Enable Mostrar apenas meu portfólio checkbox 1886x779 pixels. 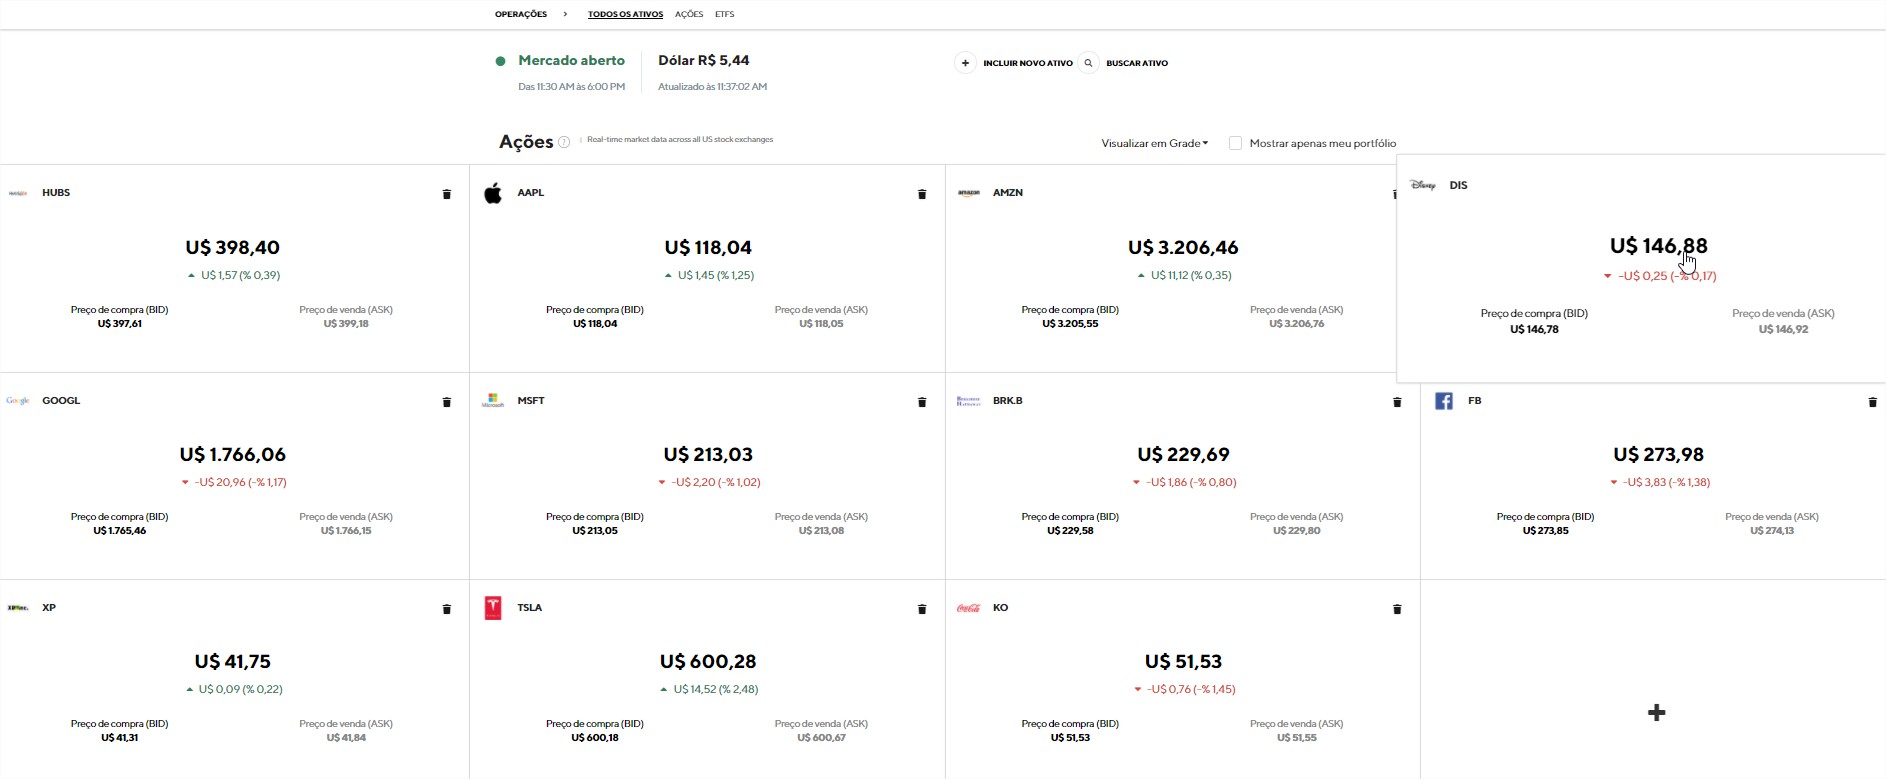pos(1235,143)
